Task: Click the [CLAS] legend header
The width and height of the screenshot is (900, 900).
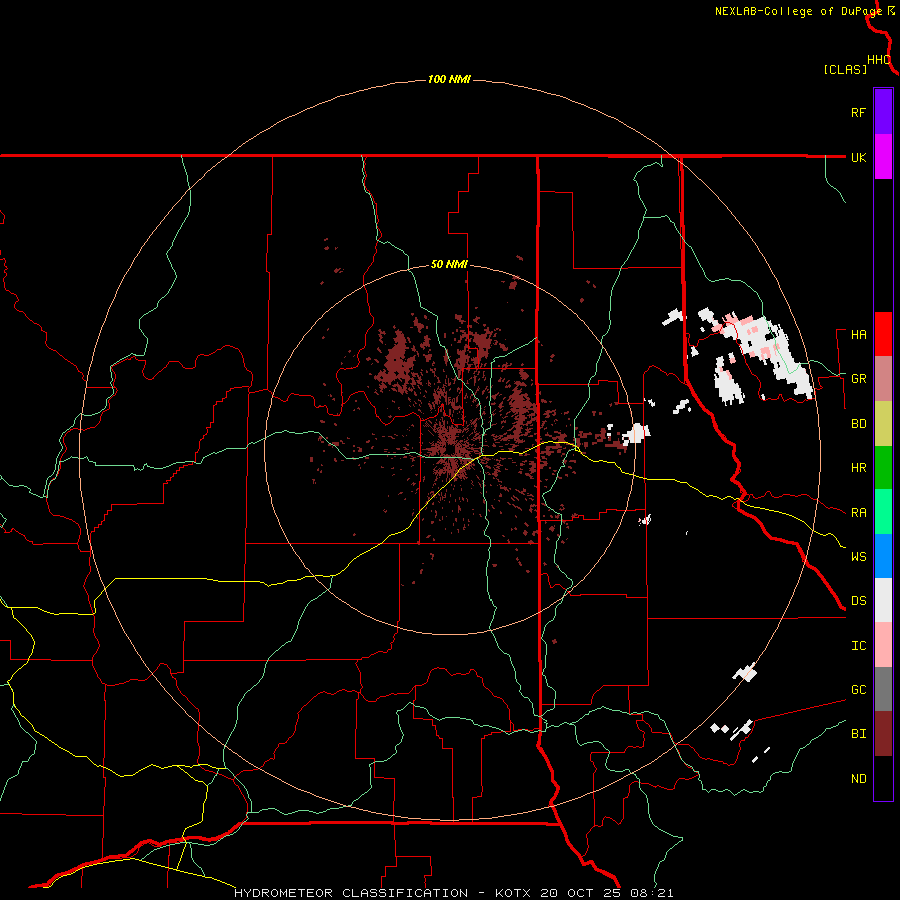Action: point(845,69)
